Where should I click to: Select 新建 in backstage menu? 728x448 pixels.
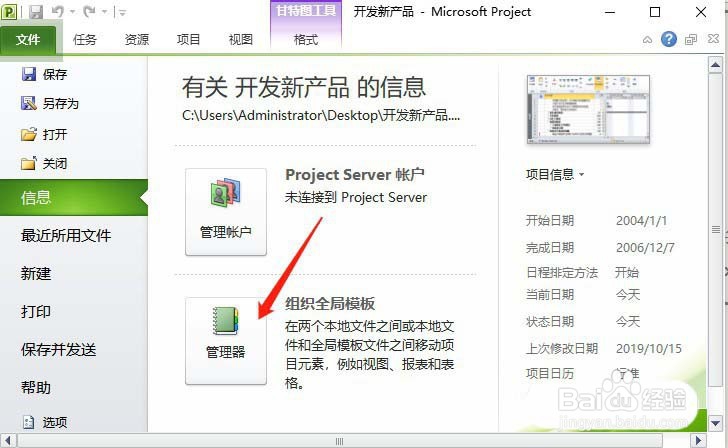(36, 273)
